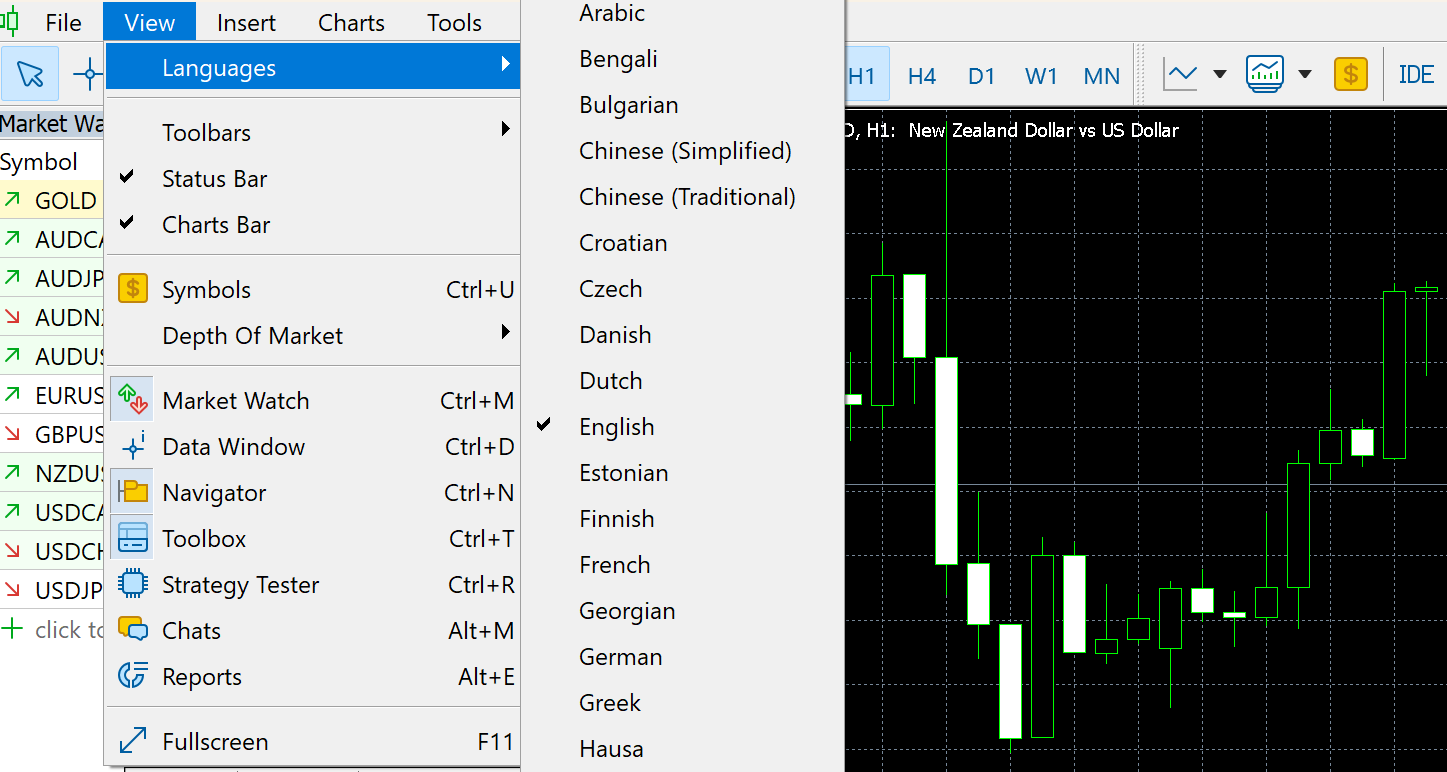Open Chats from the View menu

[x=191, y=631]
